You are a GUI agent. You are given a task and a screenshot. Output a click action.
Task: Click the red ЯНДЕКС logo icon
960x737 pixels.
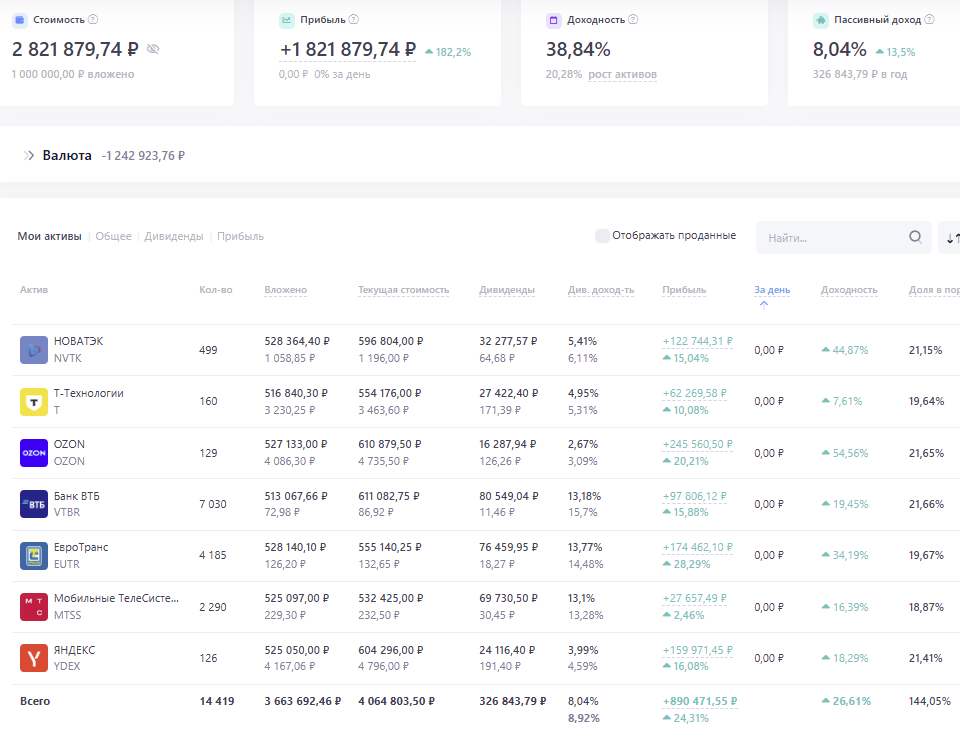coord(34,658)
